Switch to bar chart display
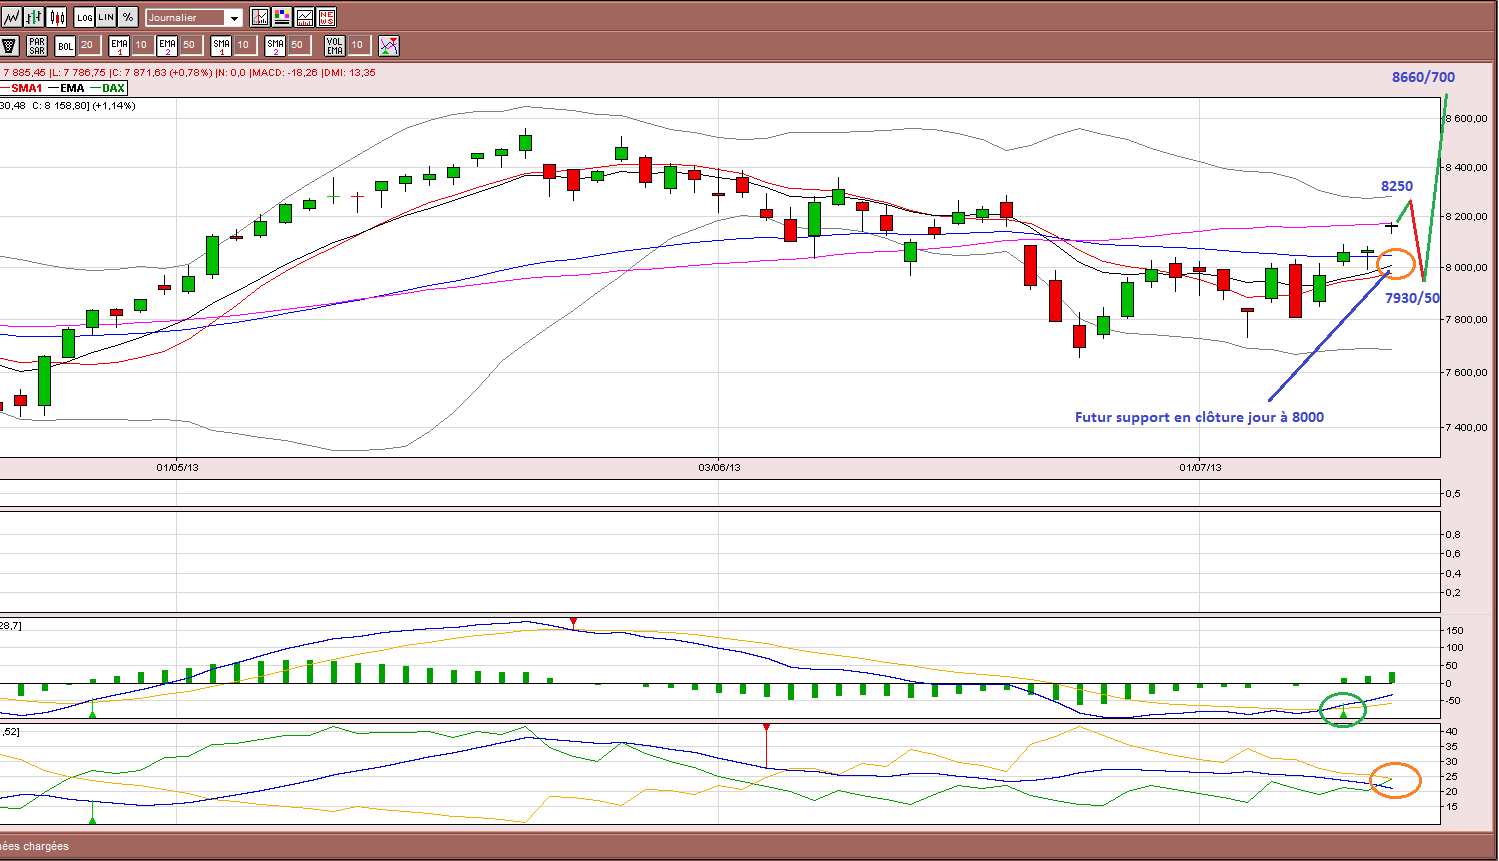 click(34, 17)
